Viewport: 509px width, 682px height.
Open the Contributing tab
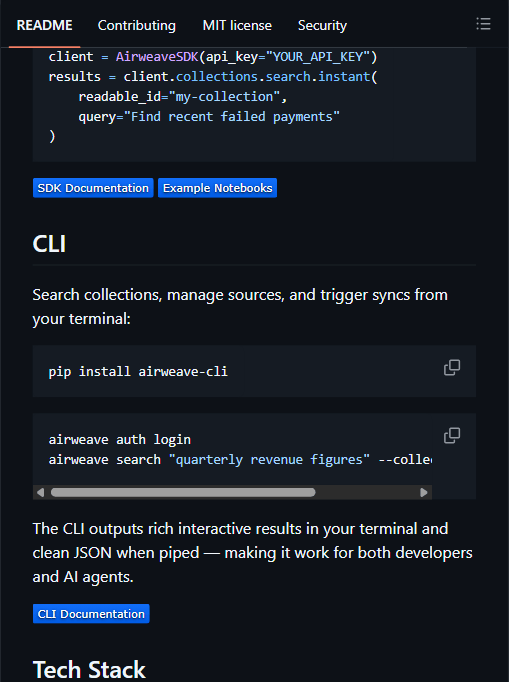pyautogui.click(x=137, y=25)
